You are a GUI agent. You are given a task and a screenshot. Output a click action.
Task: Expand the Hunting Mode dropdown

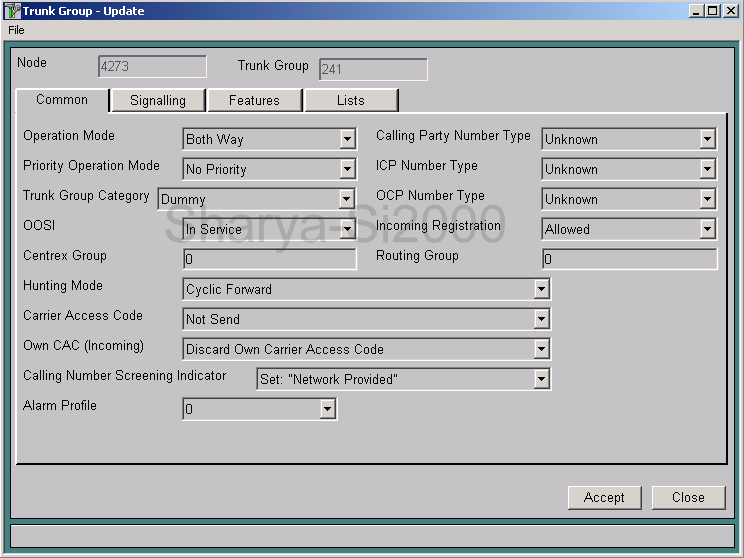tap(541, 289)
